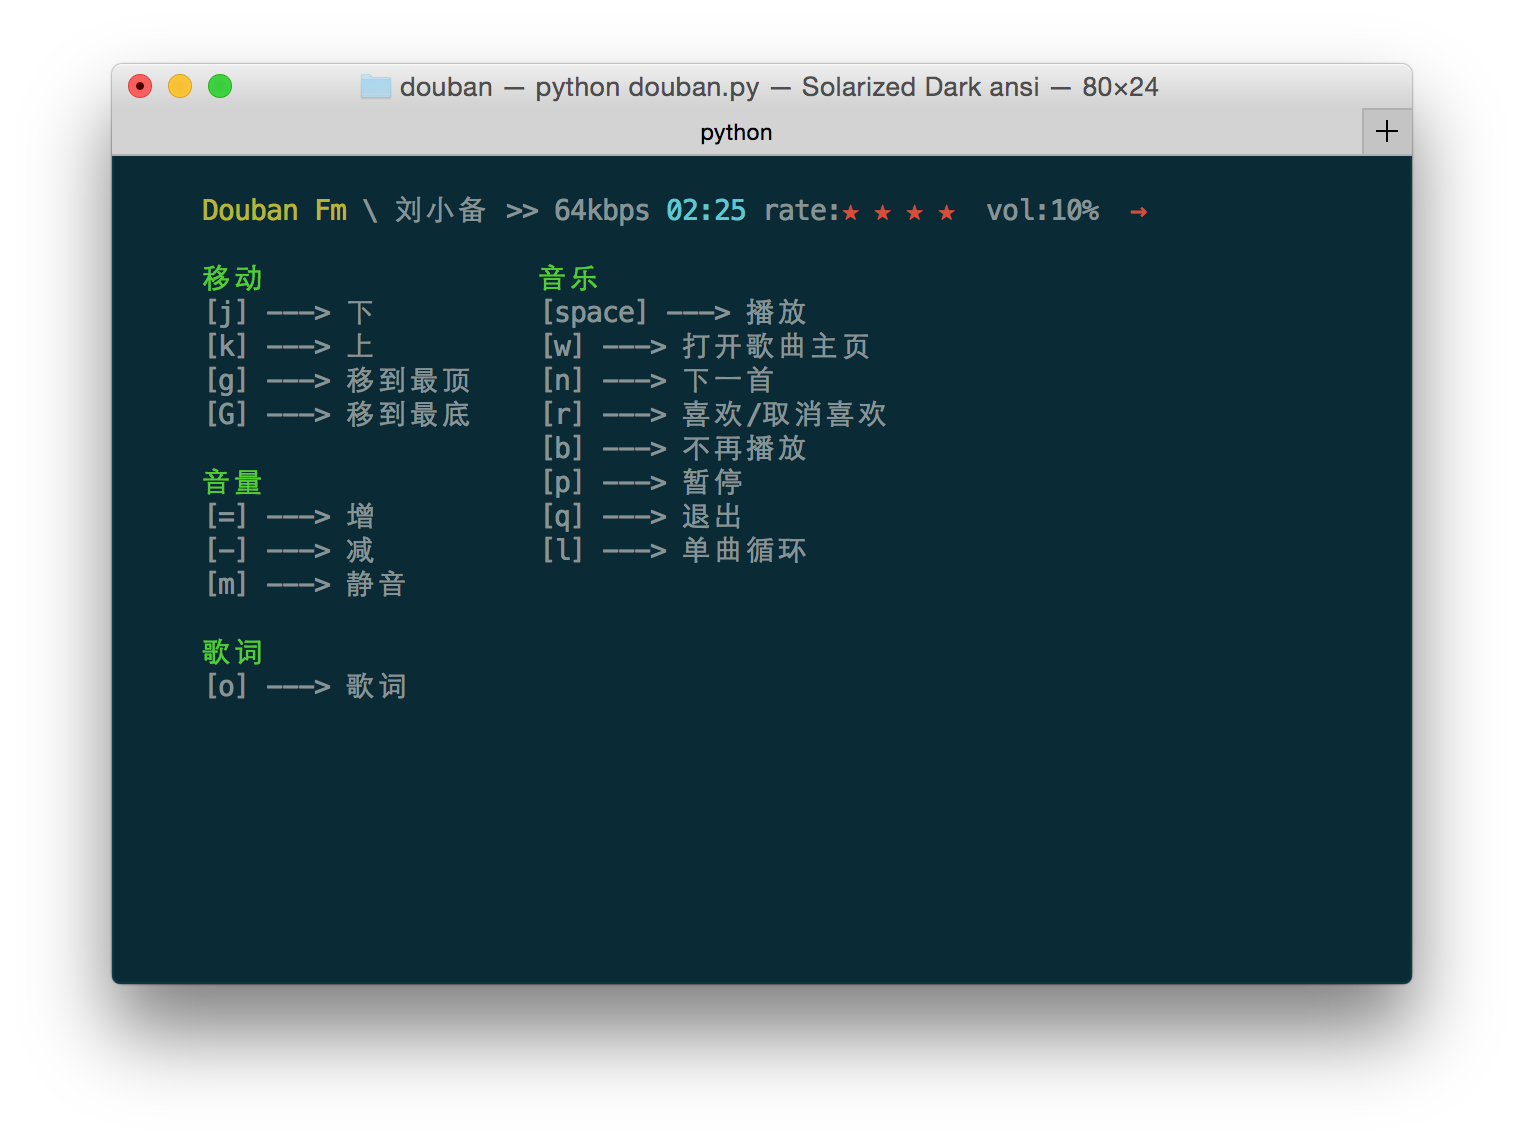Image resolution: width=1524 pixels, height=1144 pixels.
Task: Click the '移动' section heading
Action: coord(232,278)
